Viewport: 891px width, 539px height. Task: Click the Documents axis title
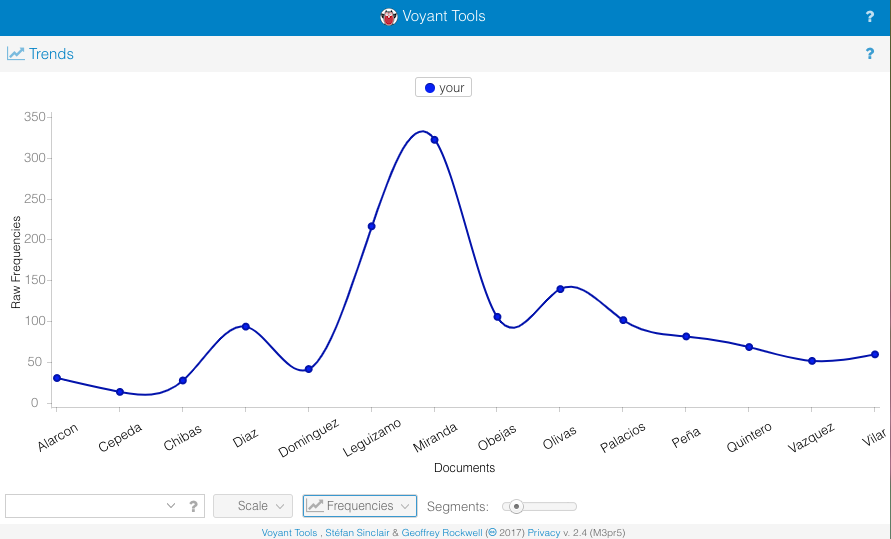point(464,467)
